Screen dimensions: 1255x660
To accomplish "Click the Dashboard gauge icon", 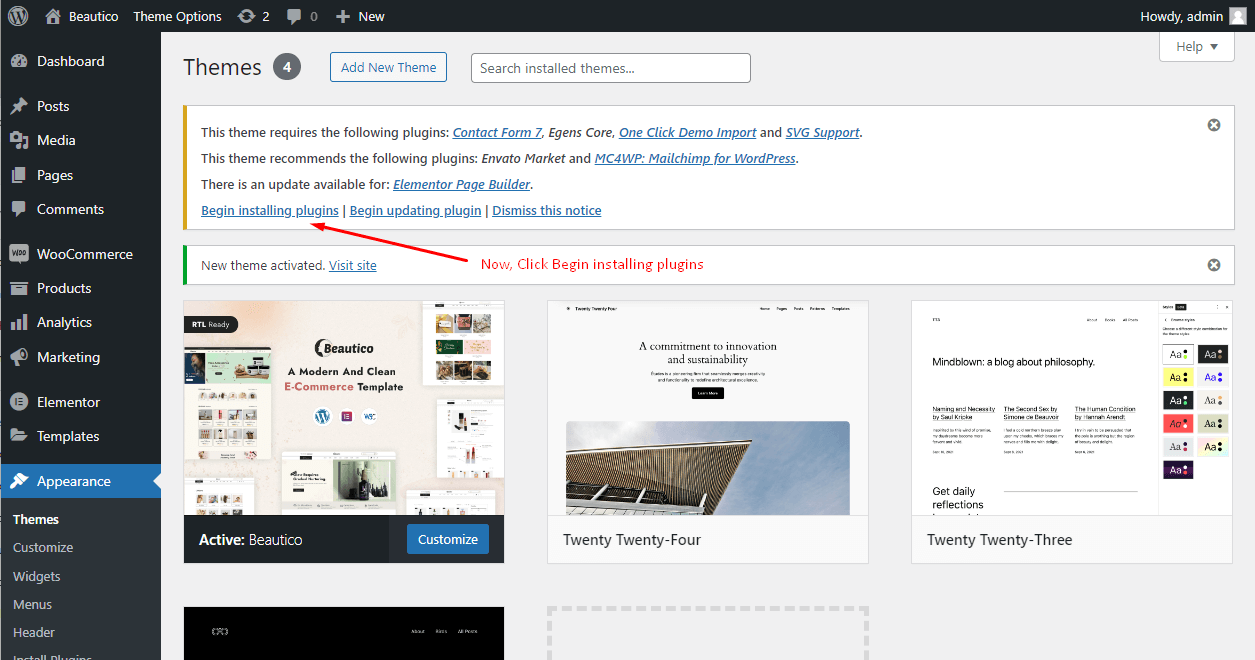I will 19,61.
